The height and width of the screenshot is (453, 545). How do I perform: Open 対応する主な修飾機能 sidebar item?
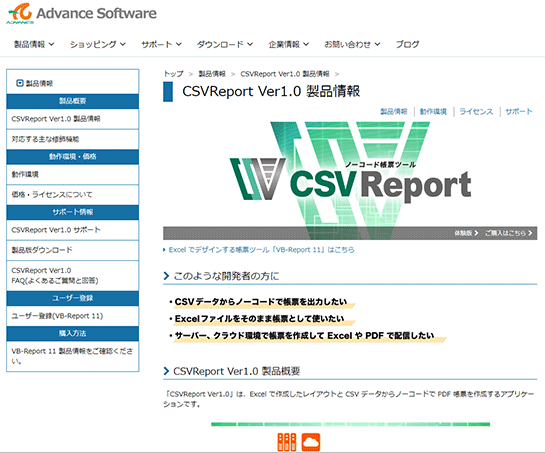(x=73, y=139)
